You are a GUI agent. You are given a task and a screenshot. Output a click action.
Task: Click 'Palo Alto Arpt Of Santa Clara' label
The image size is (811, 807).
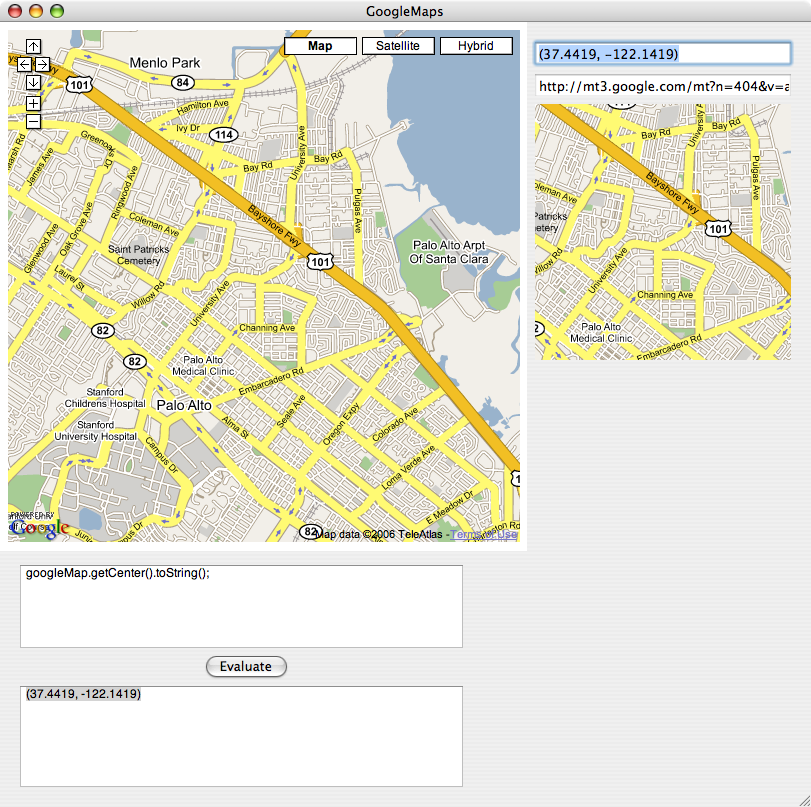(449, 252)
